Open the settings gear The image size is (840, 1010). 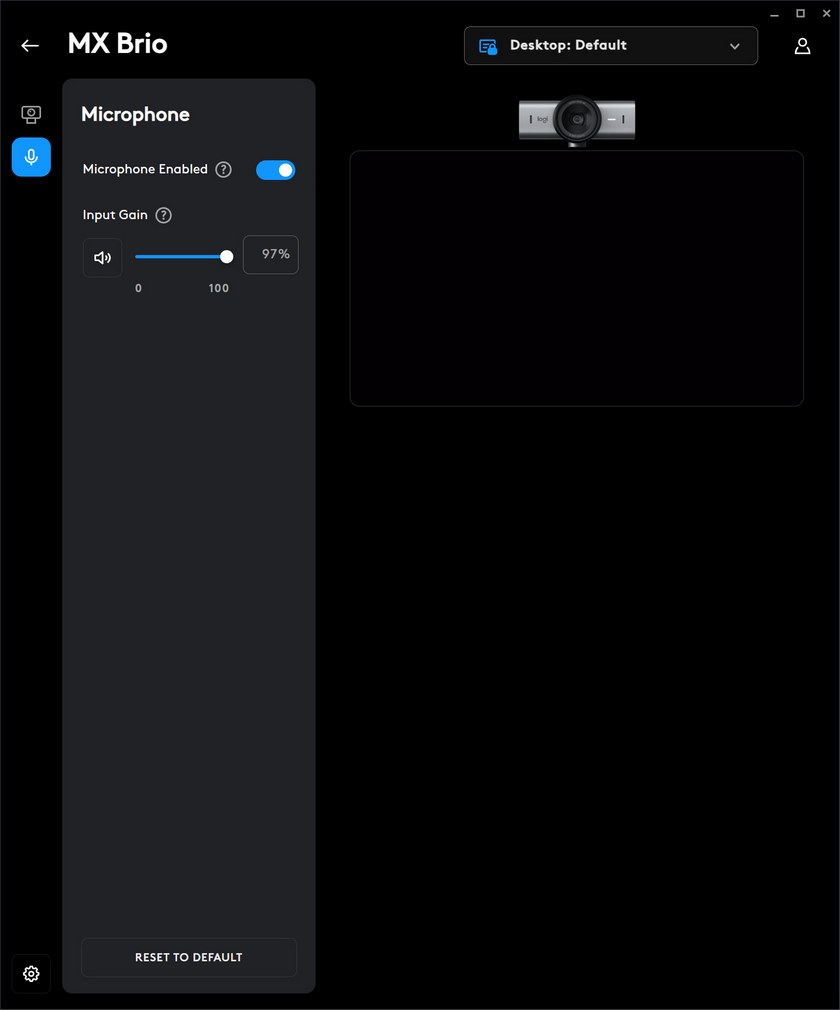tap(31, 973)
